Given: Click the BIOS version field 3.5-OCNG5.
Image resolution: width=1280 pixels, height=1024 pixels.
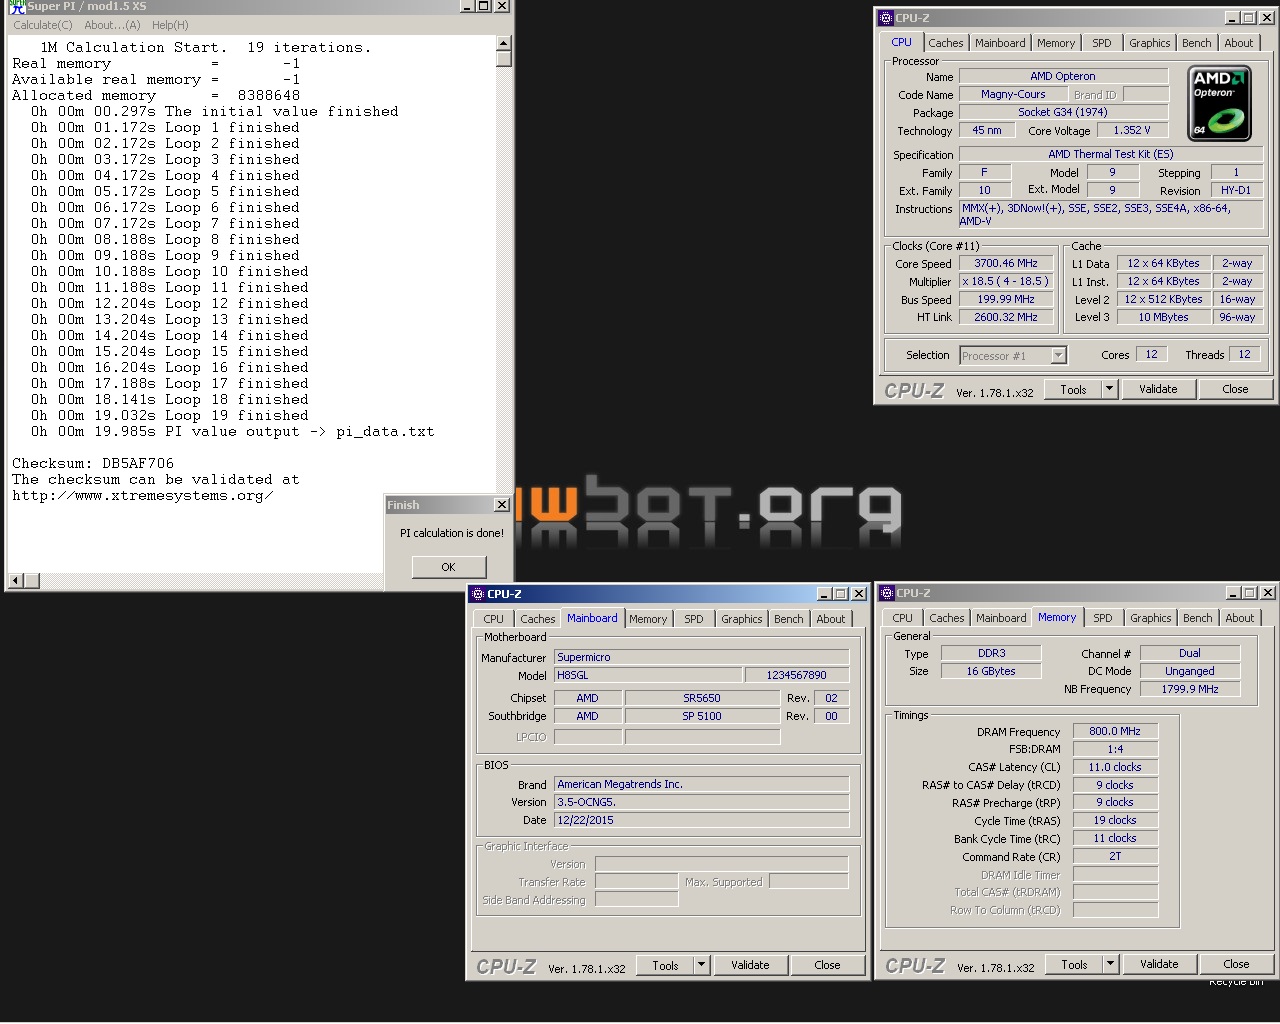Looking at the screenshot, I should tap(702, 802).
